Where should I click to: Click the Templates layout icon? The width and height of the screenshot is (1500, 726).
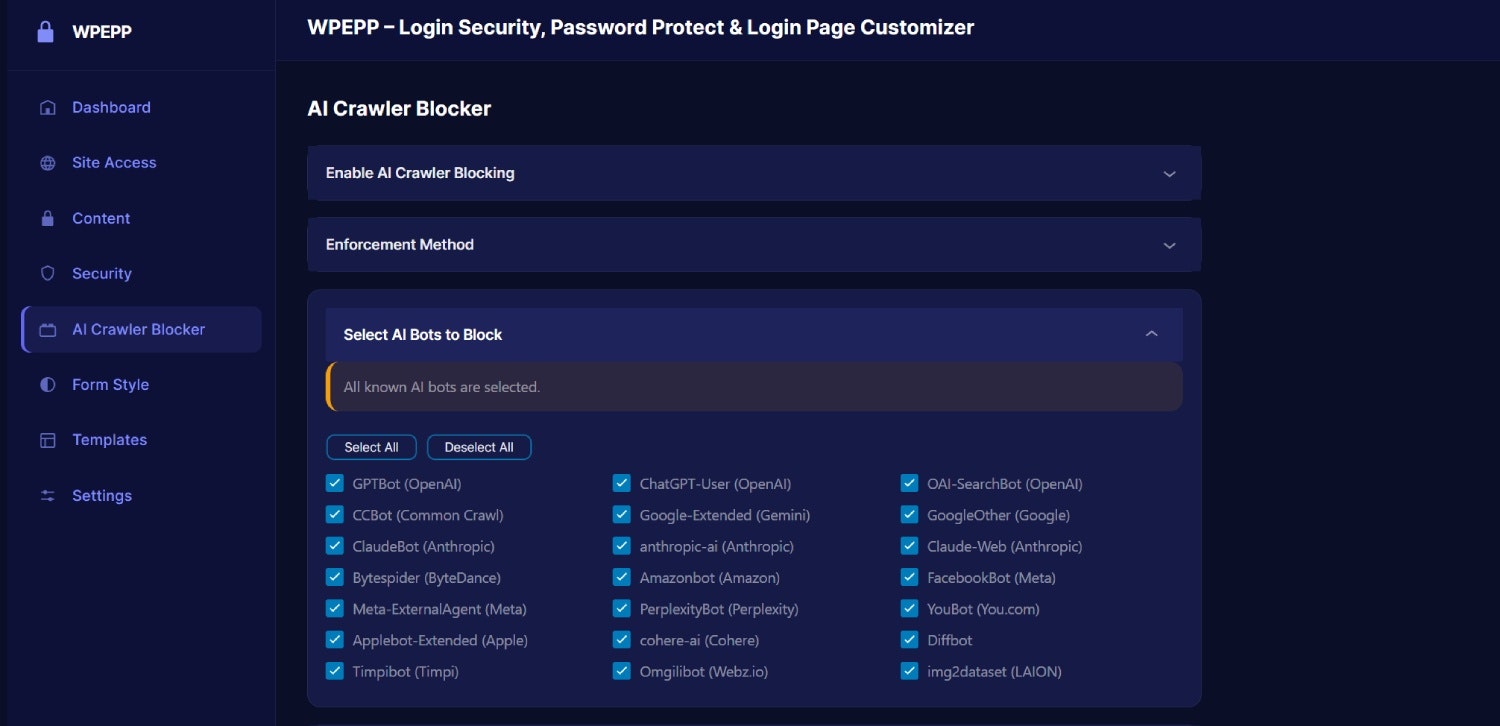[x=47, y=440]
